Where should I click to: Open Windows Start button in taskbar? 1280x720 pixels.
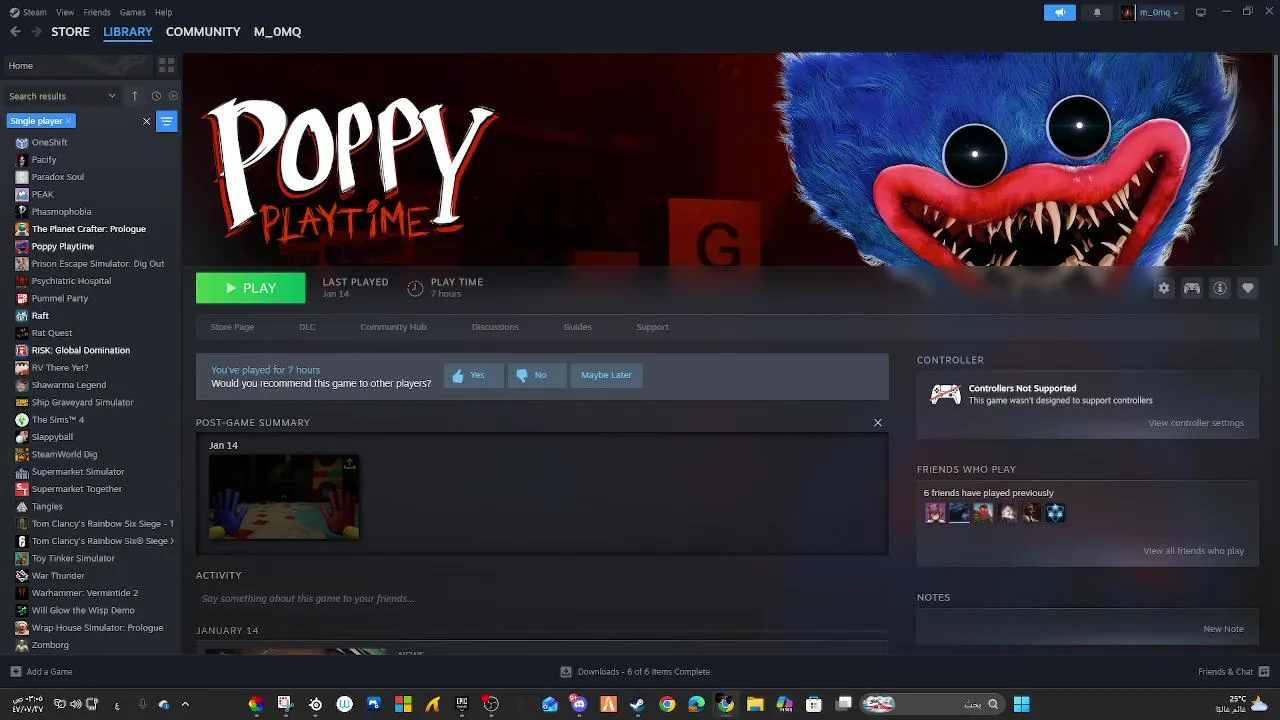pyautogui.click(x=1021, y=704)
